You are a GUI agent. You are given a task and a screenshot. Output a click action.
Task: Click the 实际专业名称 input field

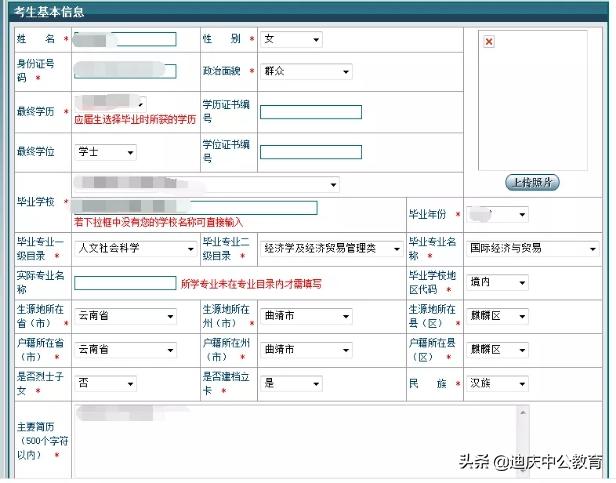tap(125, 283)
